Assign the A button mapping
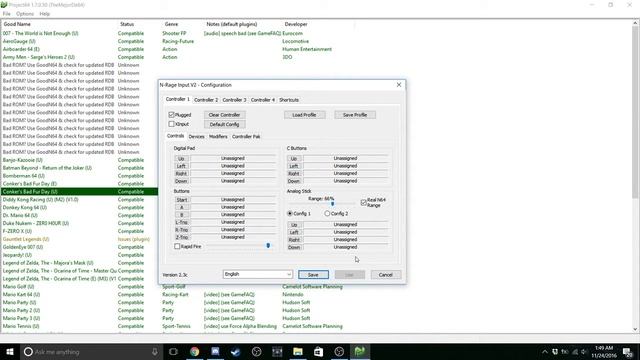 (182, 207)
